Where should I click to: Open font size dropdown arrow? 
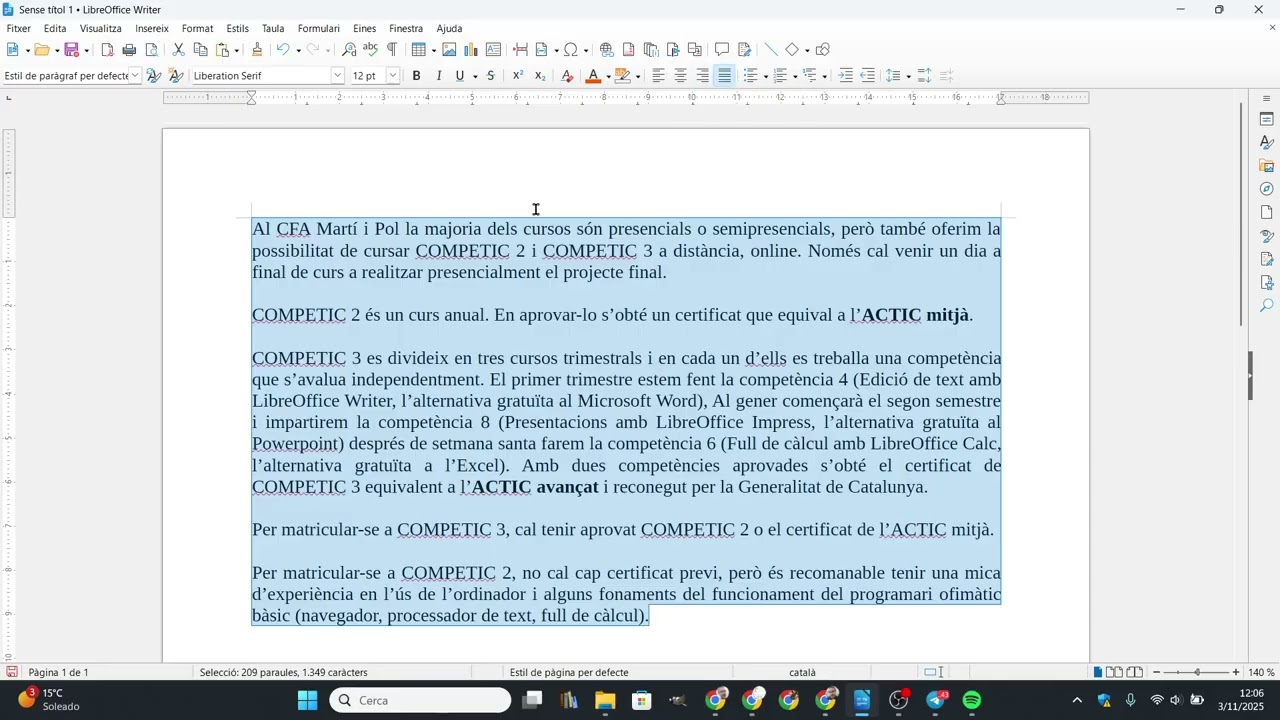[393, 76]
